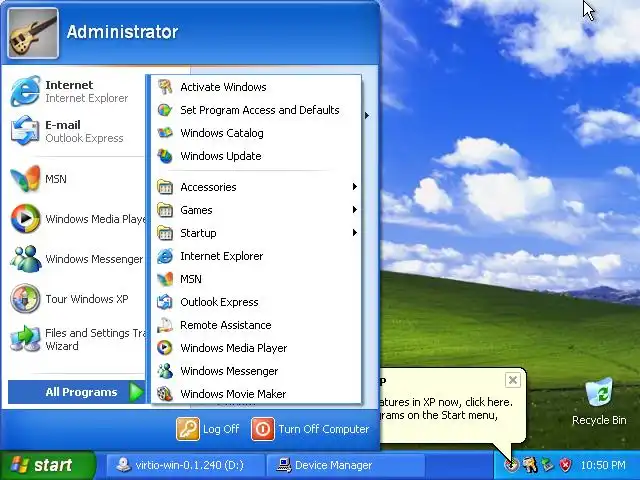Click the Games folder icon
The width and height of the screenshot is (640, 480).
[165, 210]
